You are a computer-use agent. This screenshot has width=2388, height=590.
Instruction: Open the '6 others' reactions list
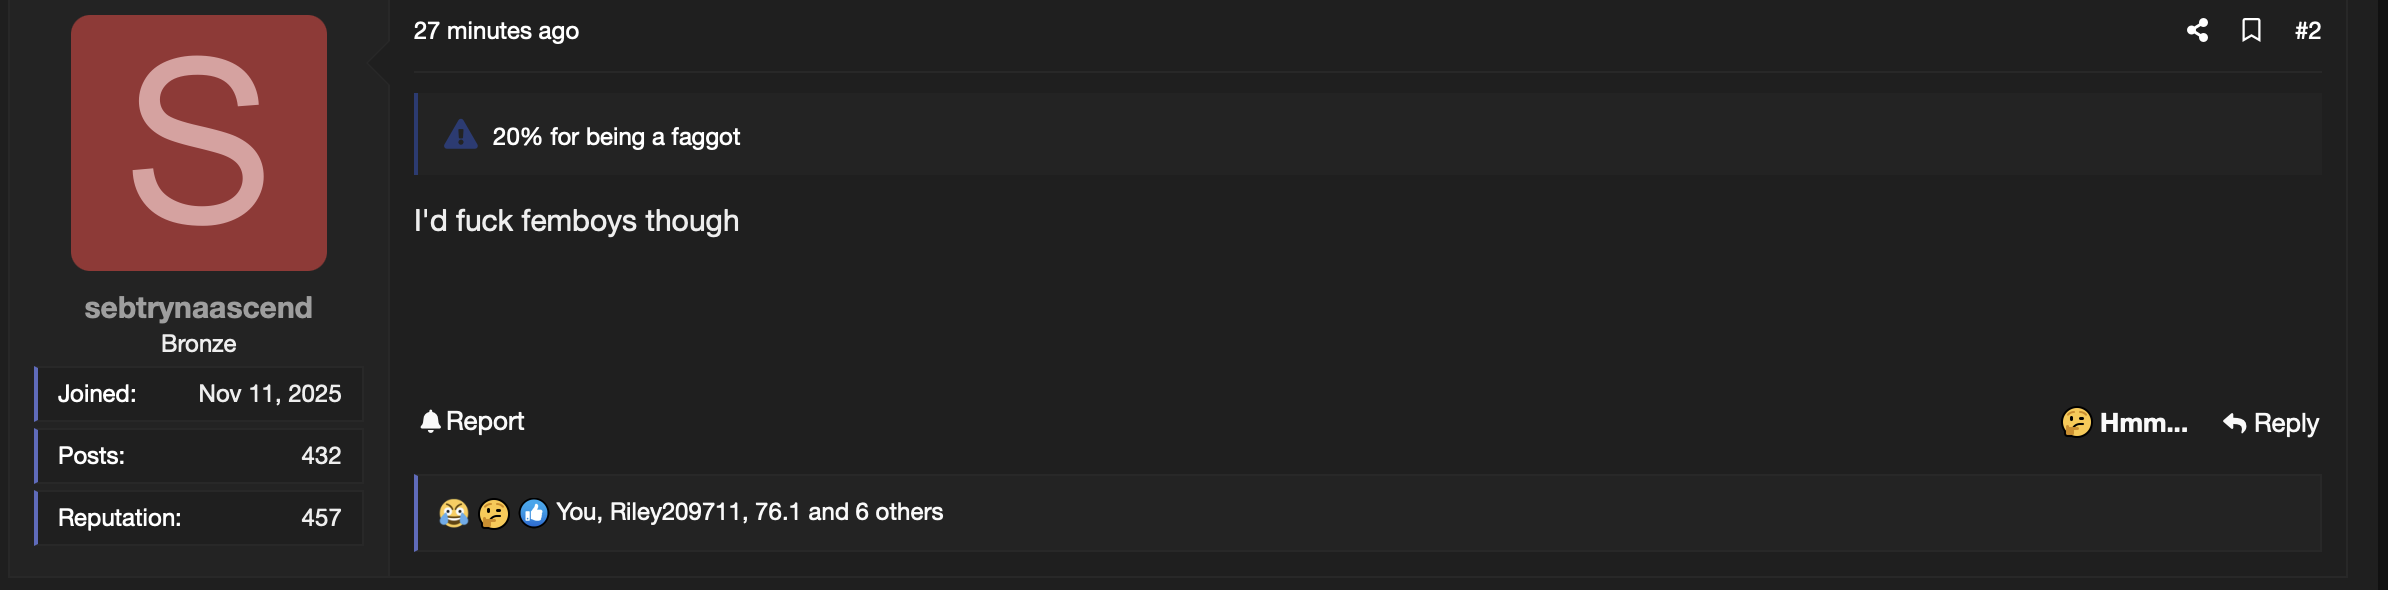899,512
